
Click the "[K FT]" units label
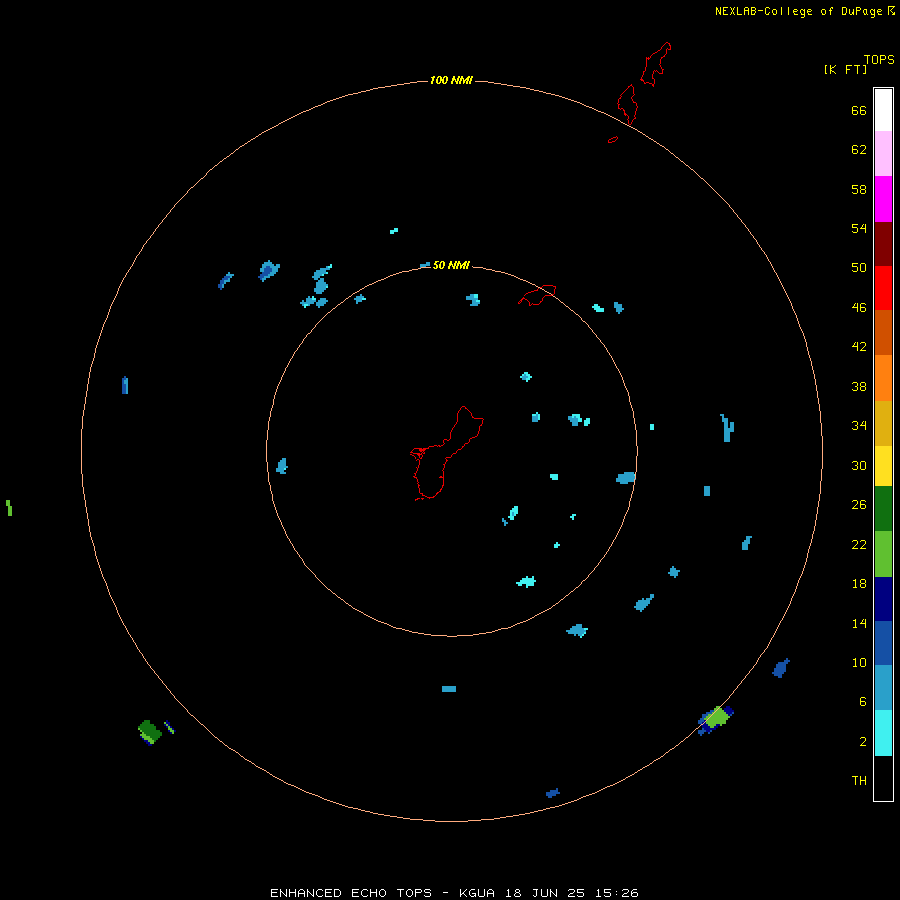coord(845,69)
